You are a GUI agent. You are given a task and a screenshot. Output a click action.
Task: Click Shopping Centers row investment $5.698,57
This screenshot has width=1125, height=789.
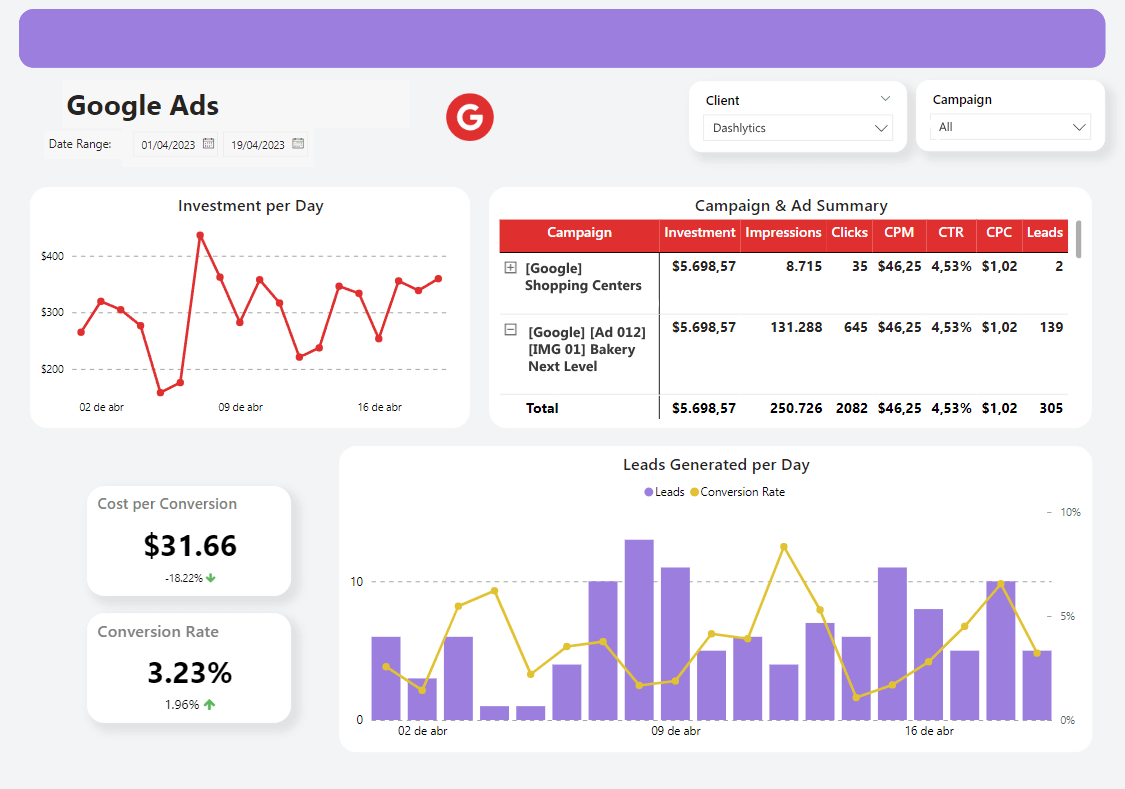pos(704,266)
